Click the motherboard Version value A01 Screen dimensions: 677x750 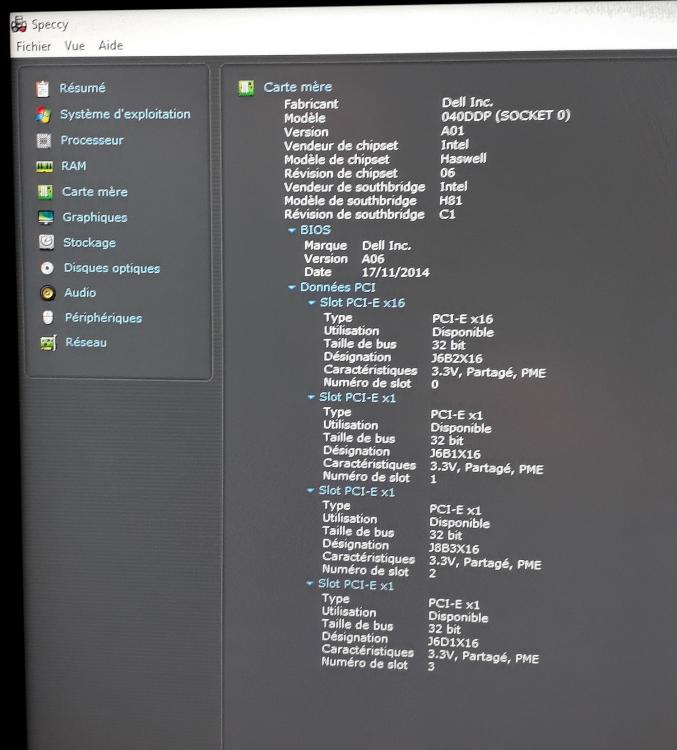point(452,131)
